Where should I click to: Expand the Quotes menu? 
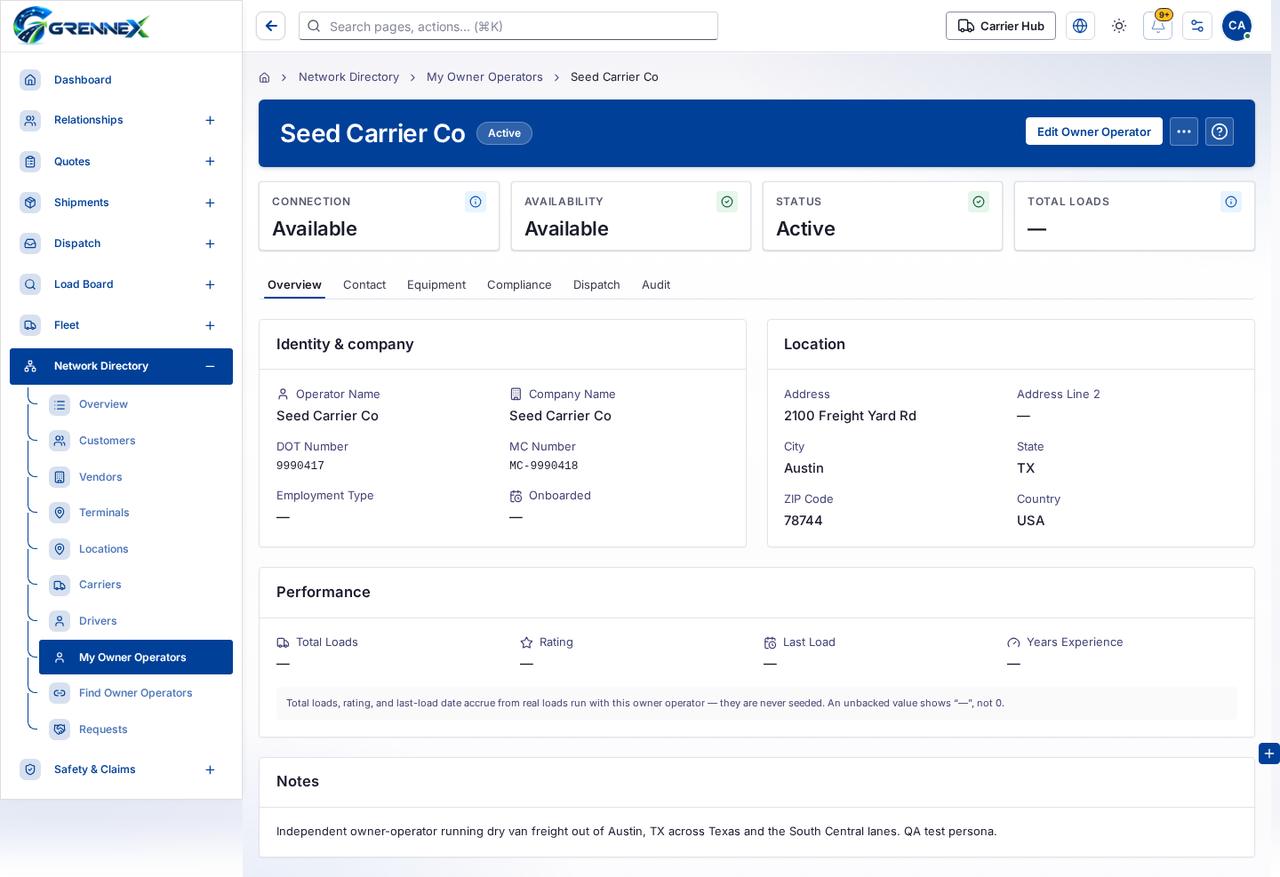click(210, 161)
